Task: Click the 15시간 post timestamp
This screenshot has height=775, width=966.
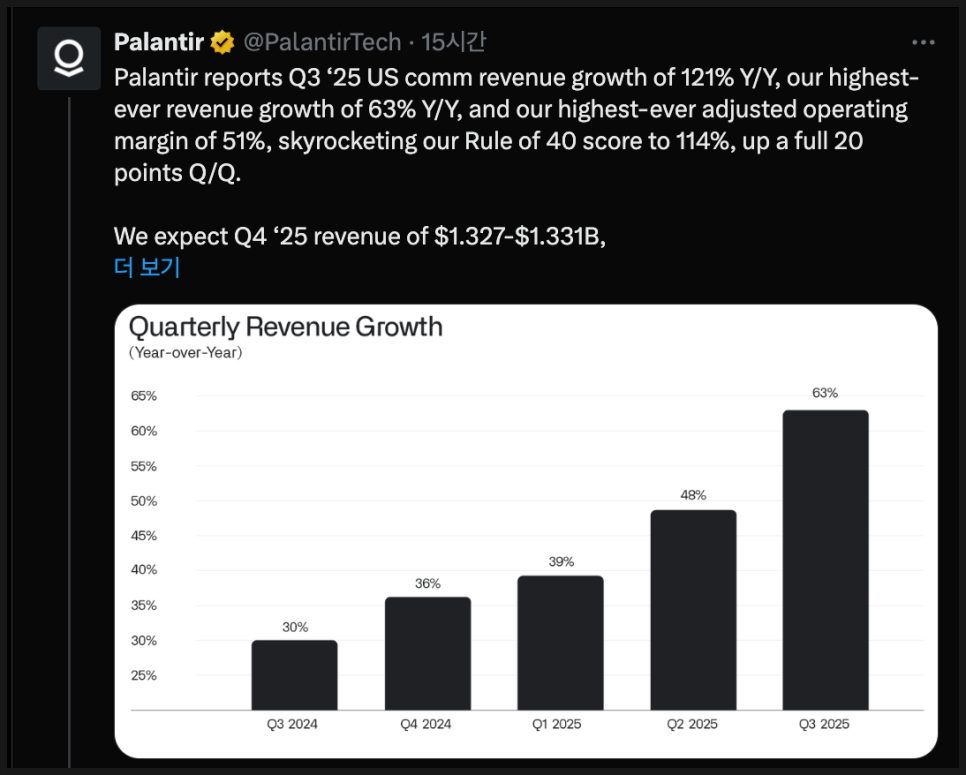Action: coord(453,43)
